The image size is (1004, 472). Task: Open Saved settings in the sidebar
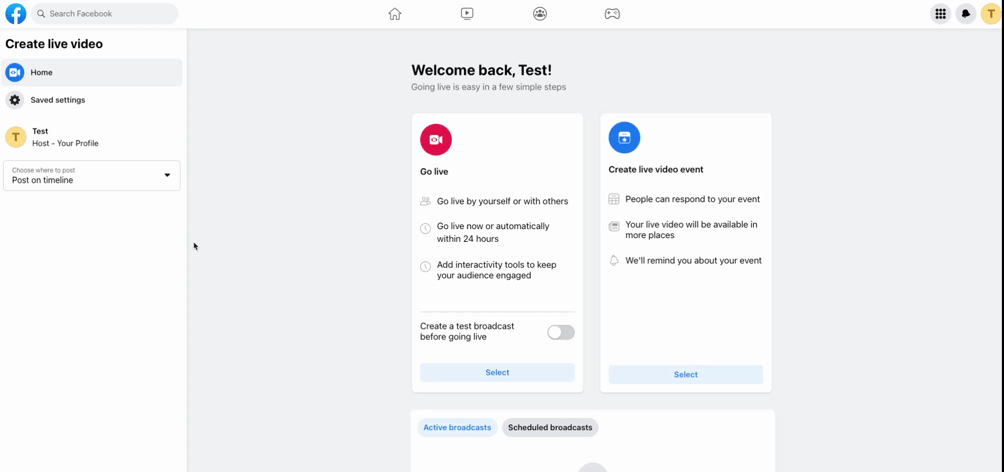(57, 100)
